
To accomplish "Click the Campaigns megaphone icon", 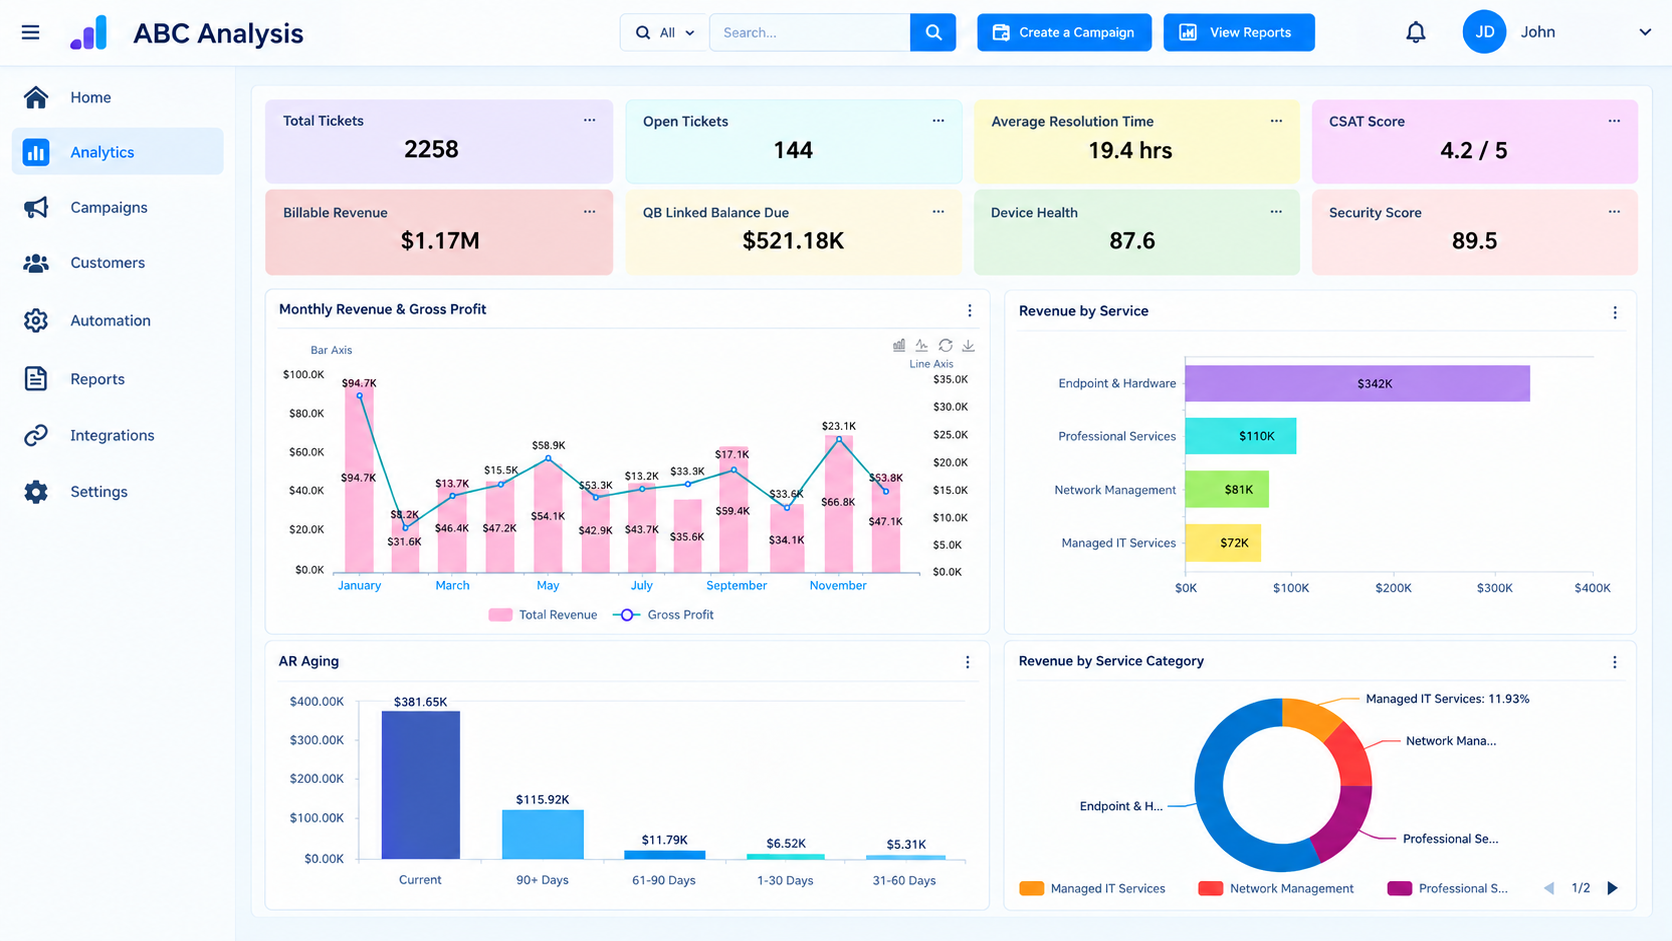I will pyautogui.click(x=36, y=207).
